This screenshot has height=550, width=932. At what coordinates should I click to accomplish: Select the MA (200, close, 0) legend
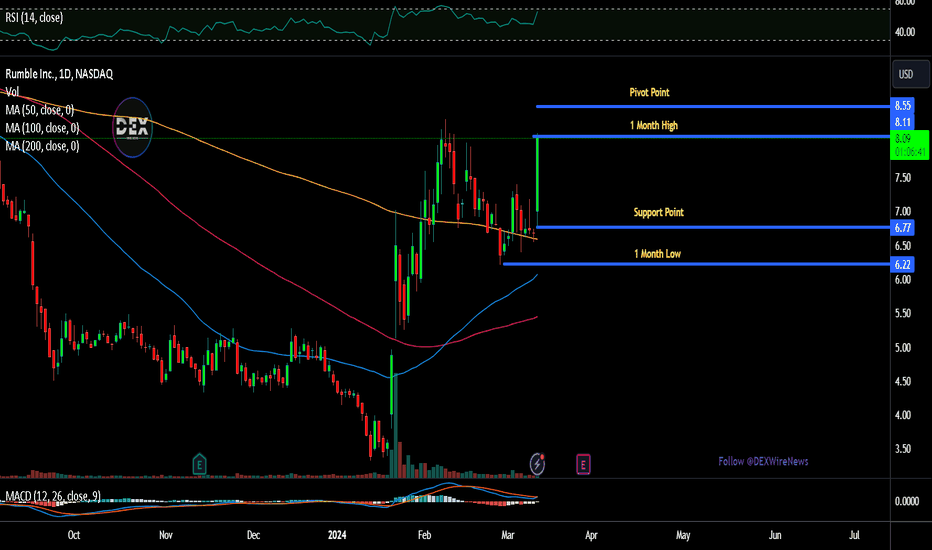coord(42,146)
